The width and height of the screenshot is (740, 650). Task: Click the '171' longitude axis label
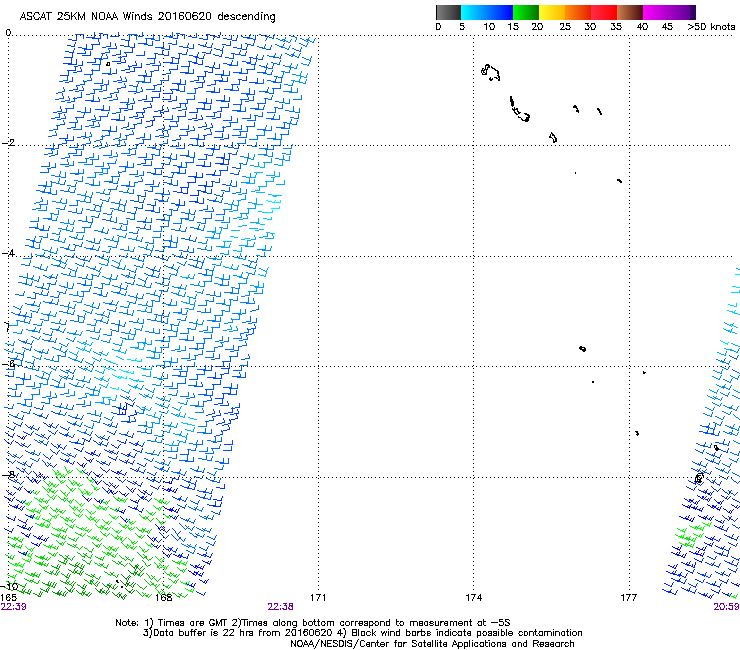click(x=318, y=598)
